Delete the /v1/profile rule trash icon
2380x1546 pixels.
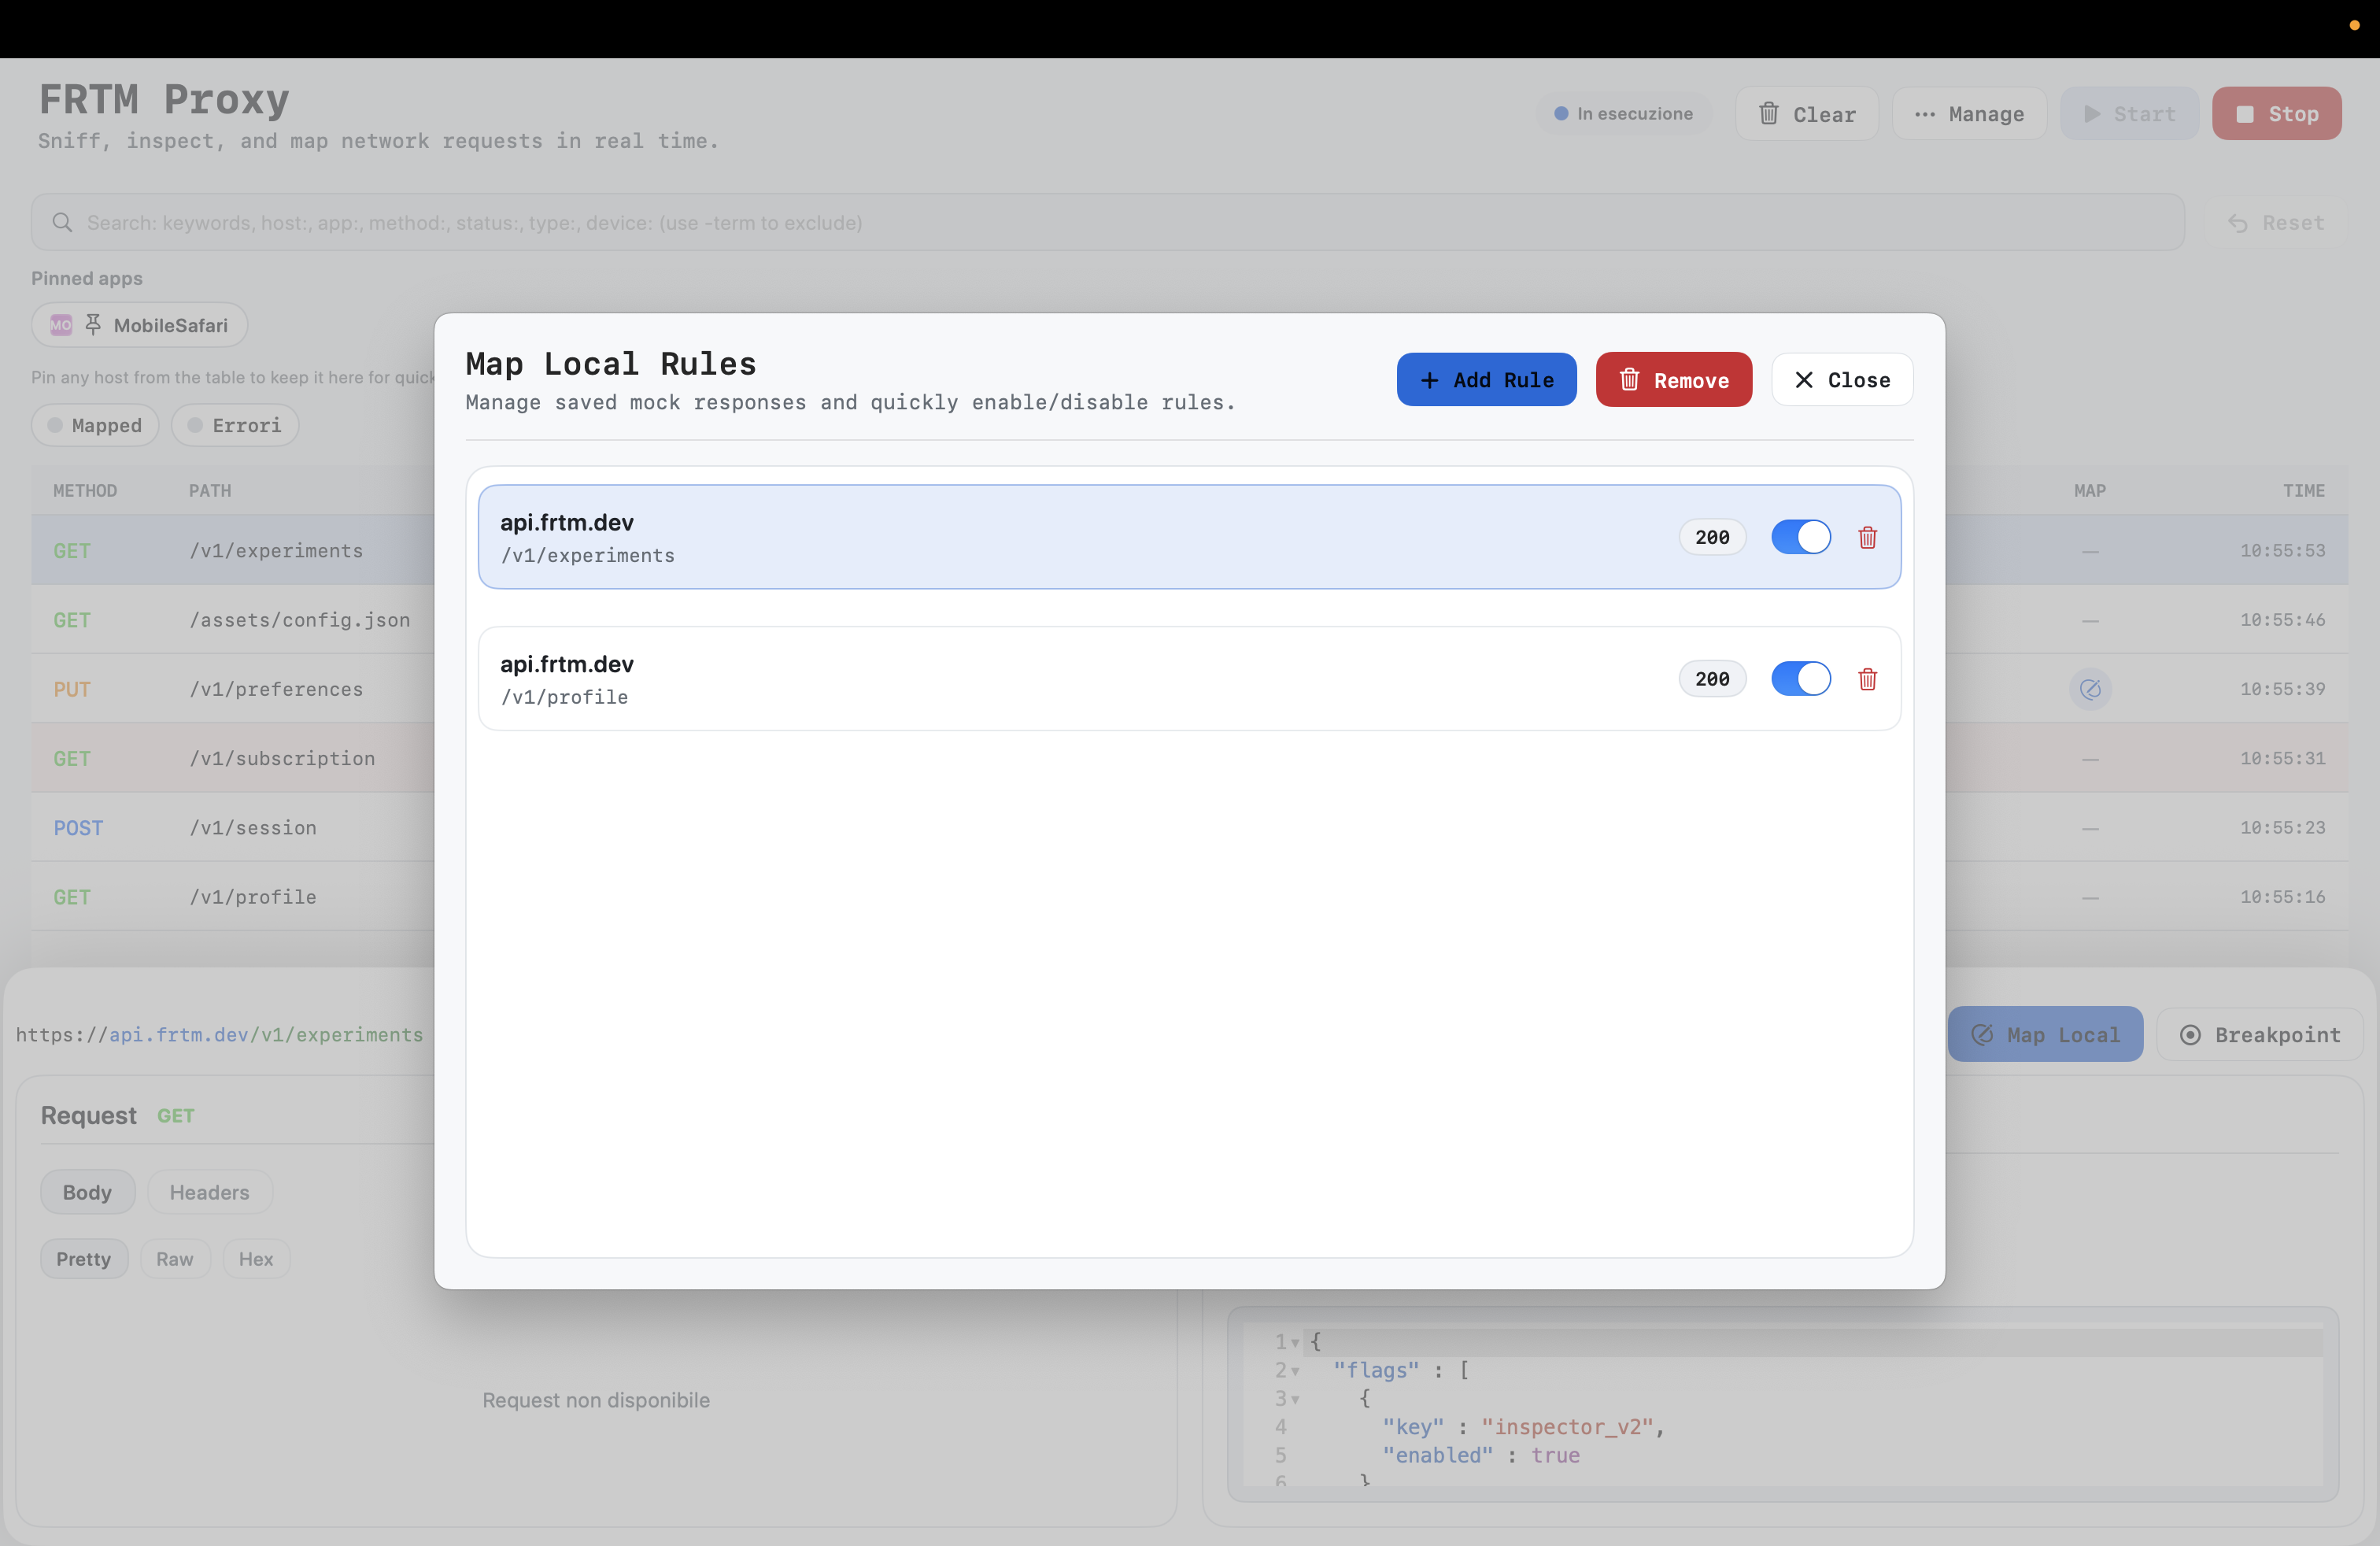1867,680
